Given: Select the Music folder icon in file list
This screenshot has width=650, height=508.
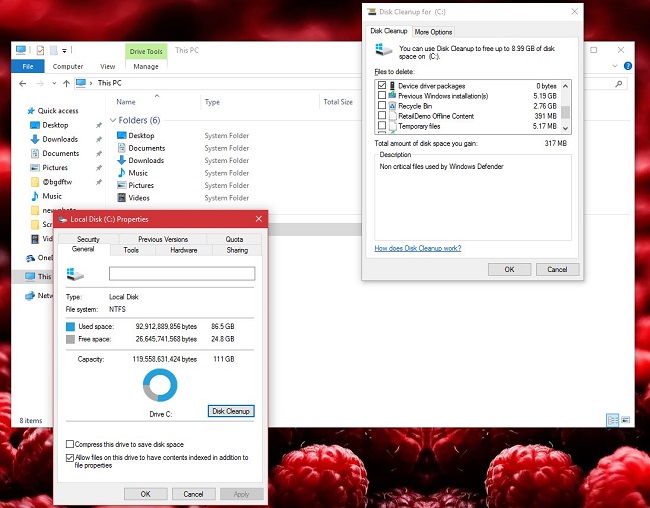Looking at the screenshot, I should point(121,173).
